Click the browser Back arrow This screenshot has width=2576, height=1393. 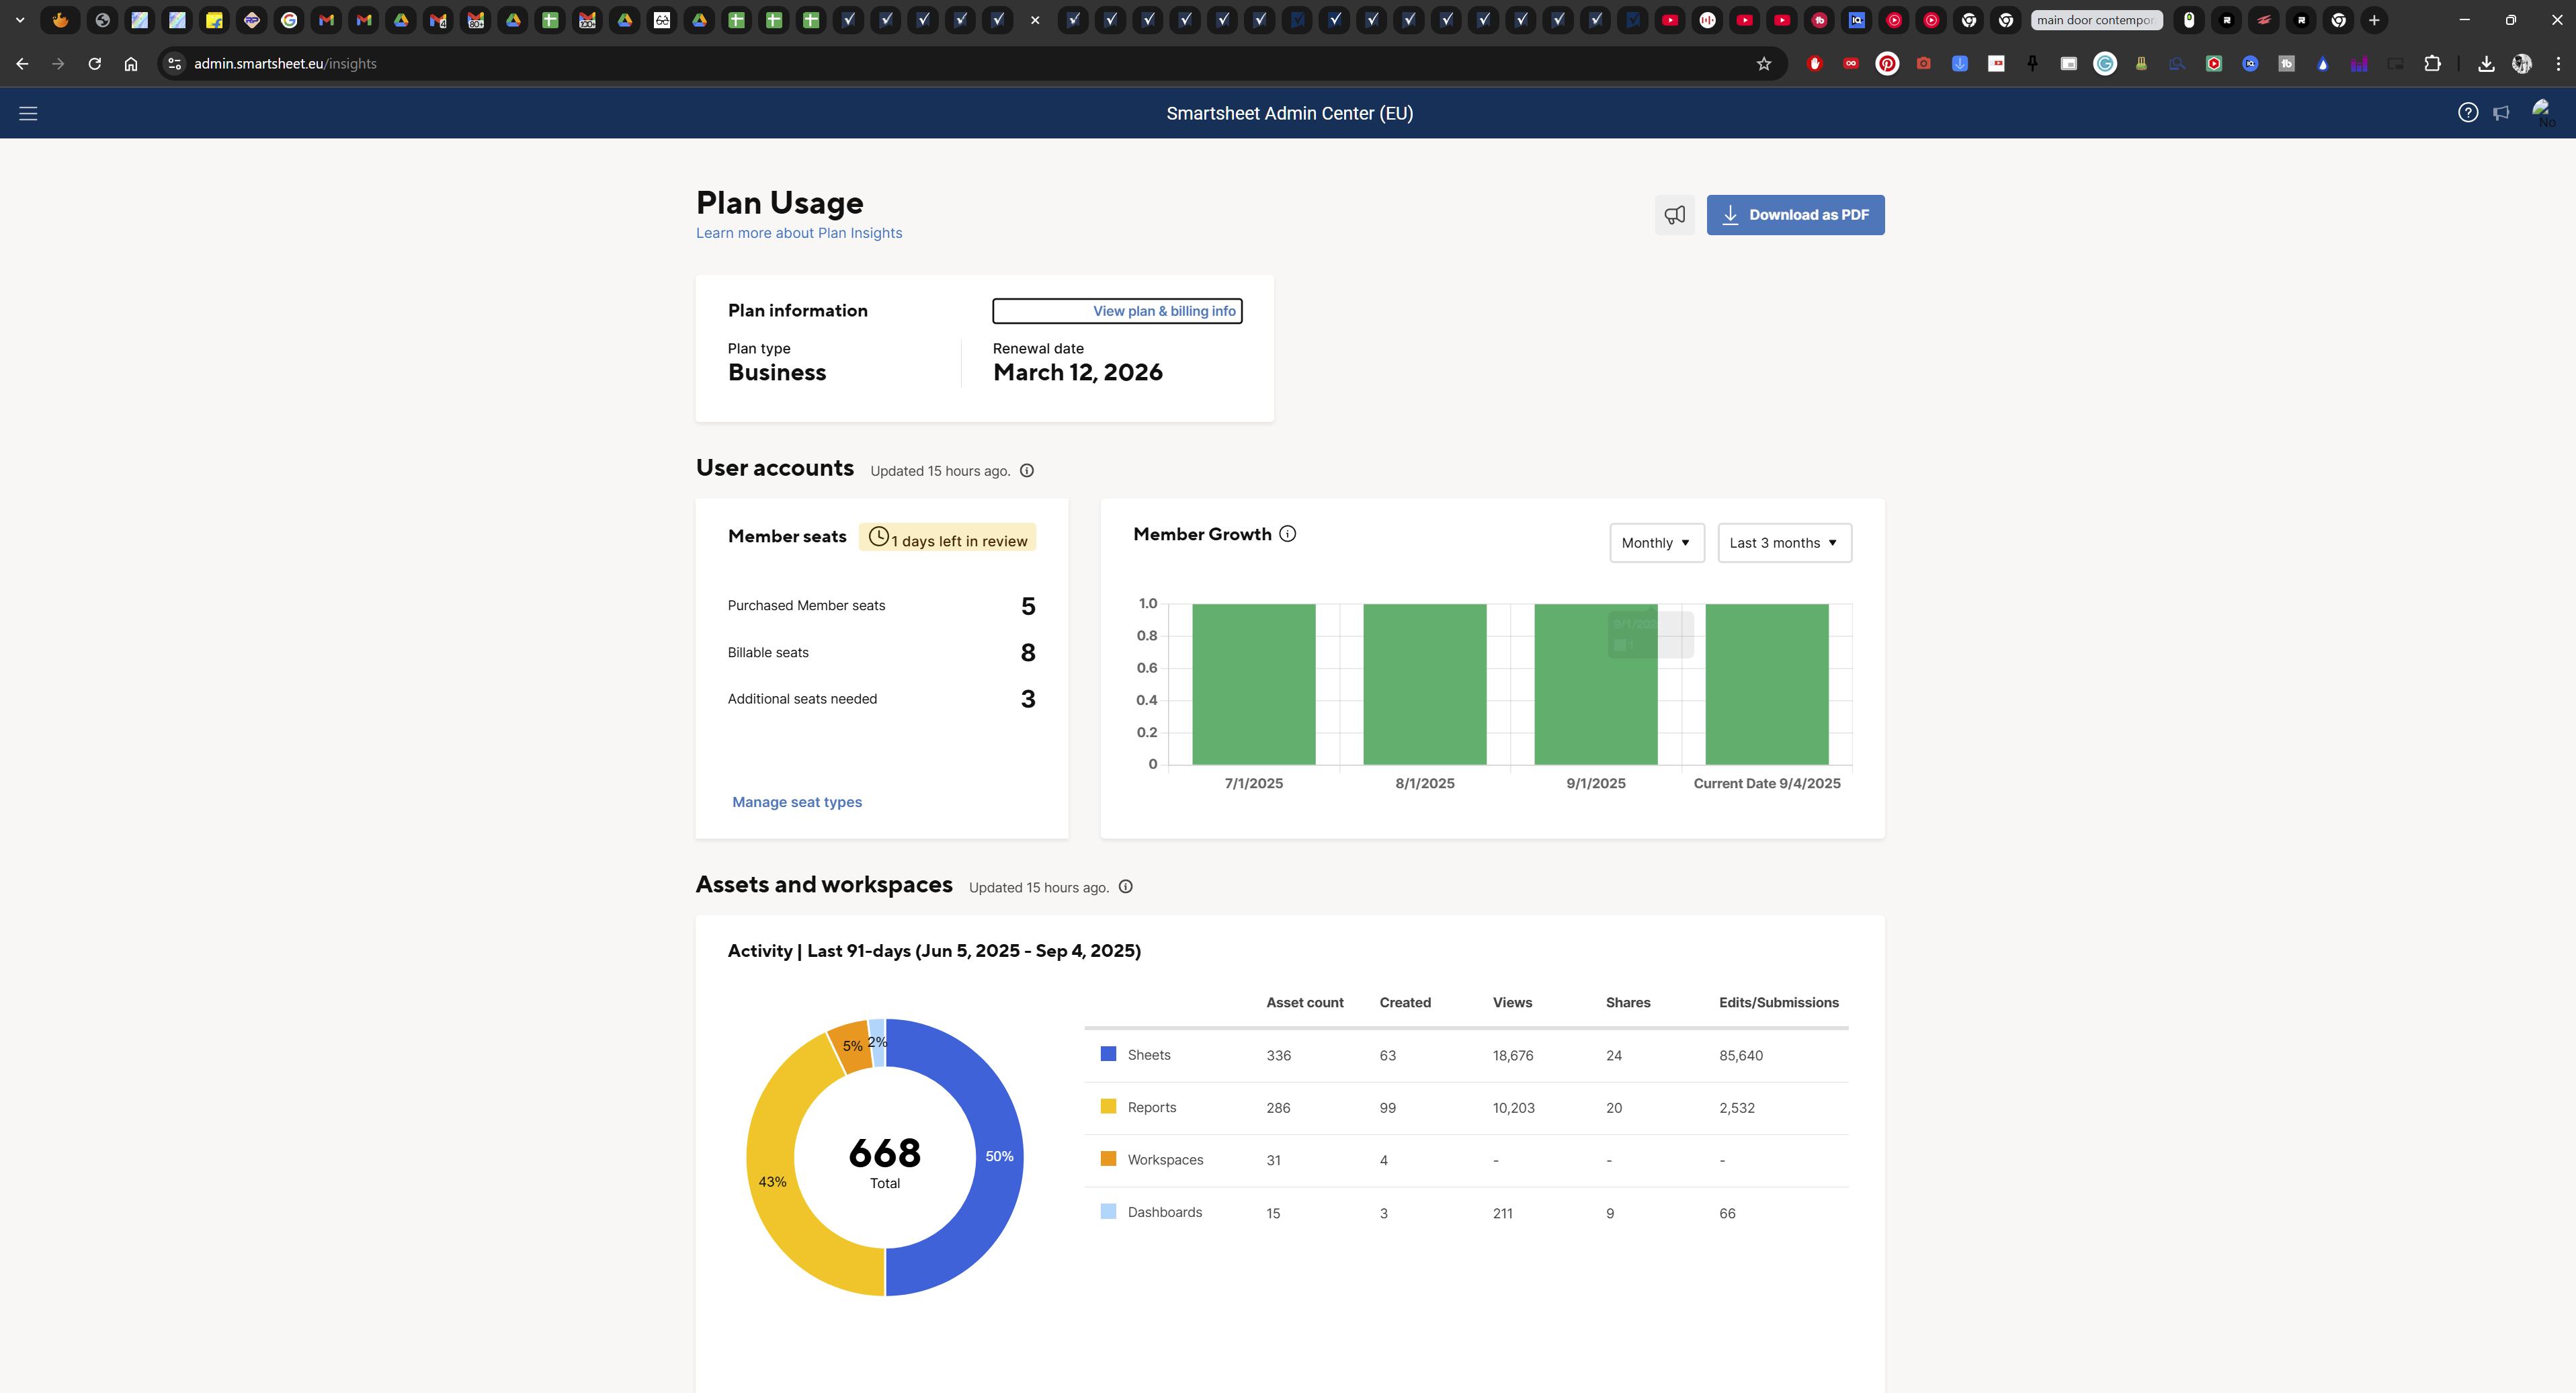22,64
